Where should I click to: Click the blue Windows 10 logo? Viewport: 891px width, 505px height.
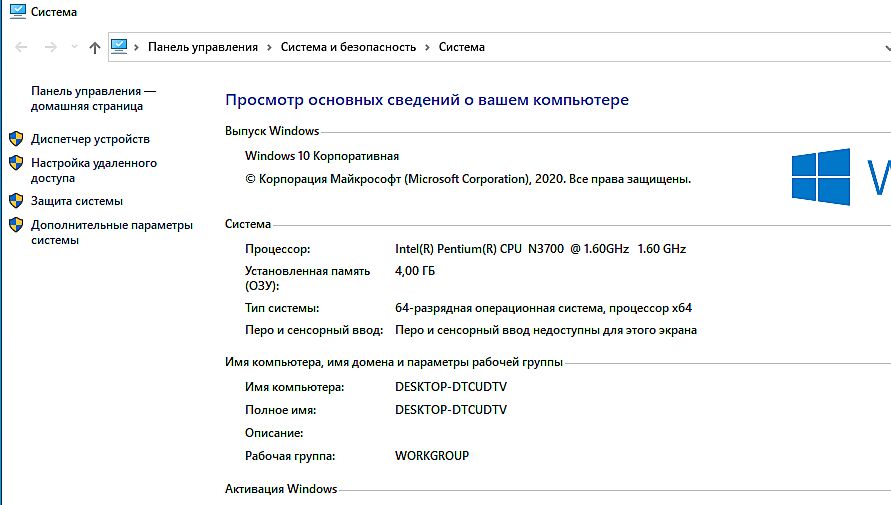[821, 177]
